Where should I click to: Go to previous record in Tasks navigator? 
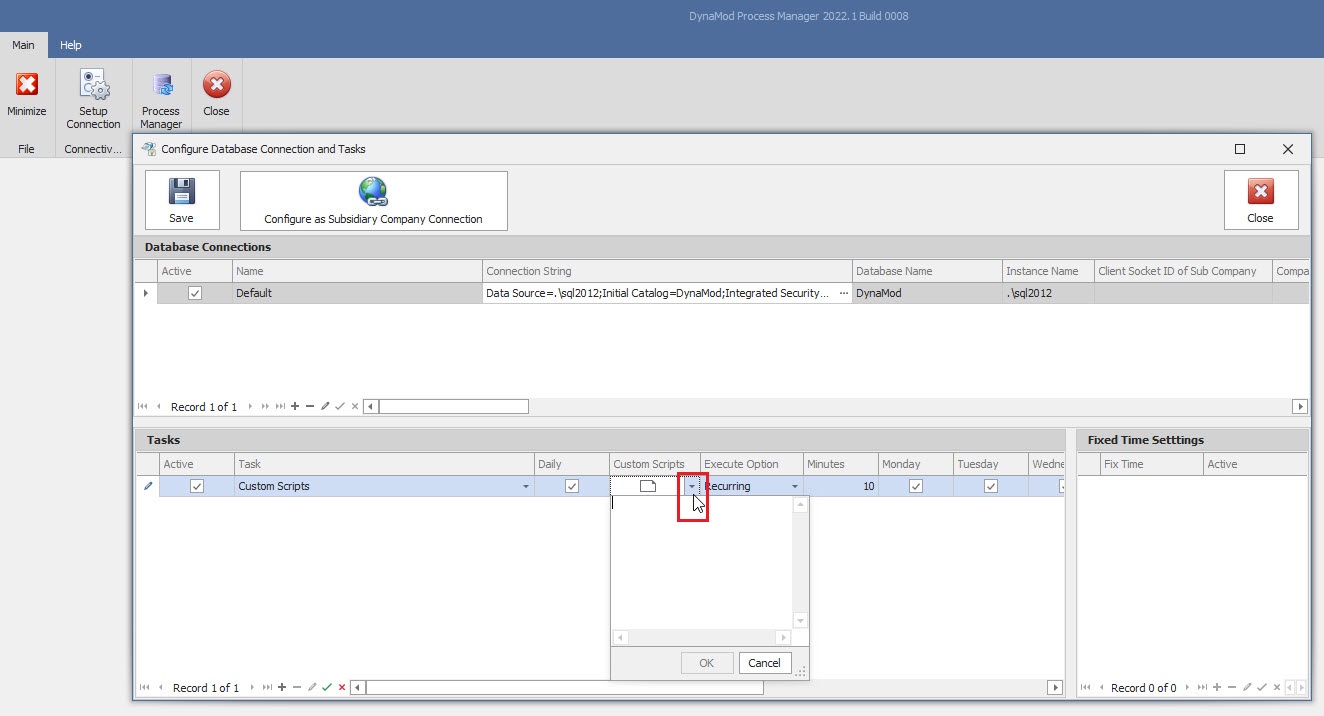160,688
